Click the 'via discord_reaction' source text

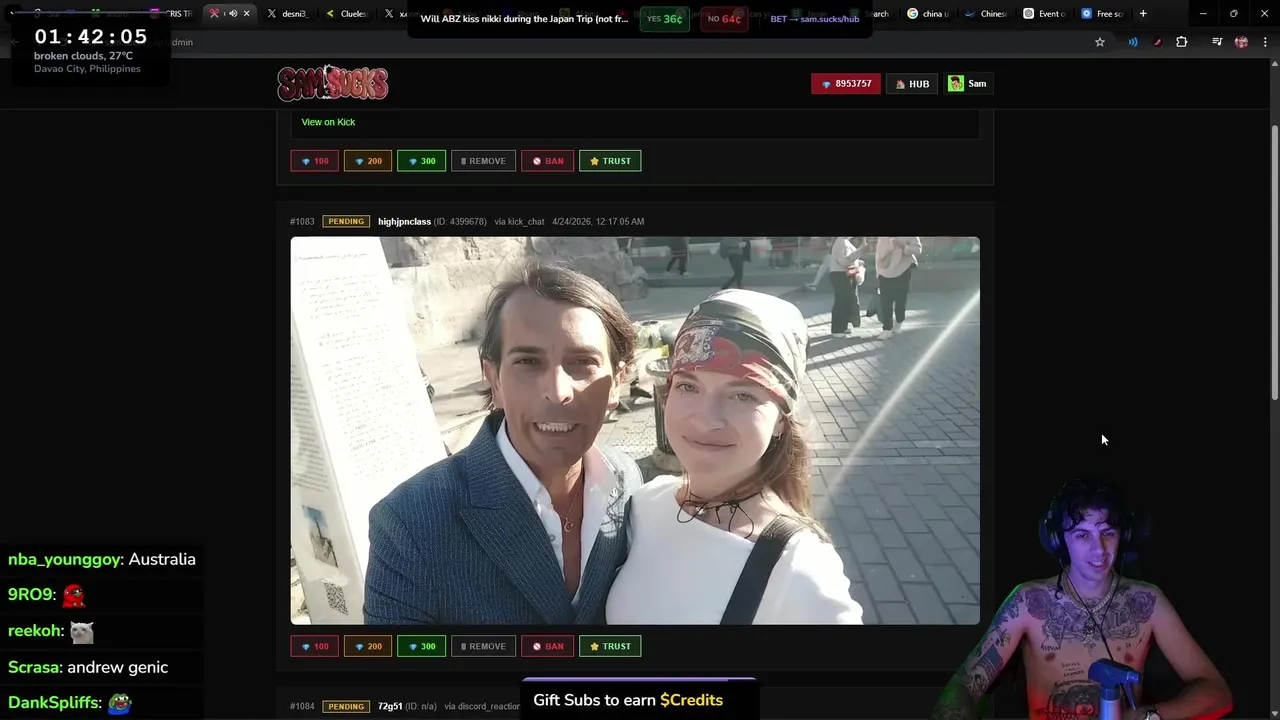(482, 706)
